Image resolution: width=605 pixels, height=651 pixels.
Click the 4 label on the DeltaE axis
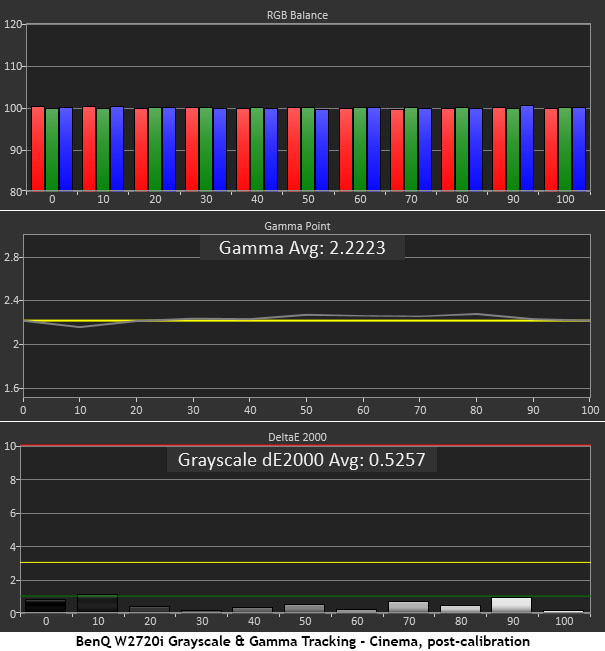click(13, 547)
